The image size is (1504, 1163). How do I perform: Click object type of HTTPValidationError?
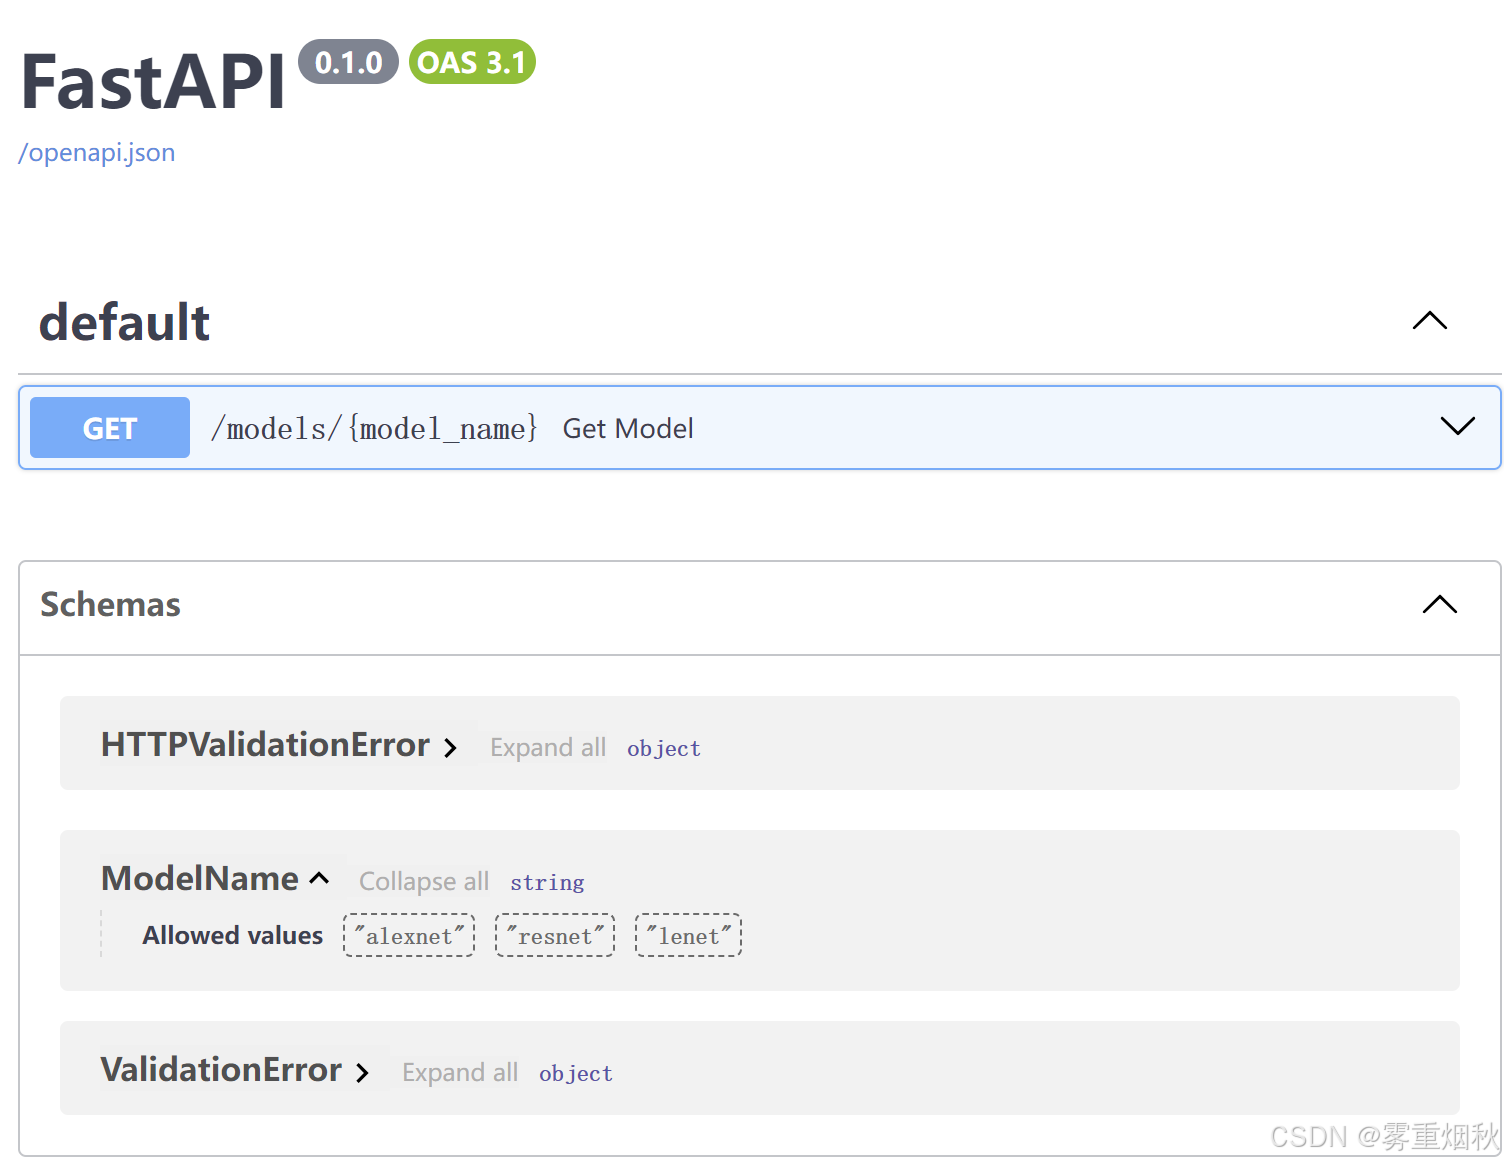[664, 749]
